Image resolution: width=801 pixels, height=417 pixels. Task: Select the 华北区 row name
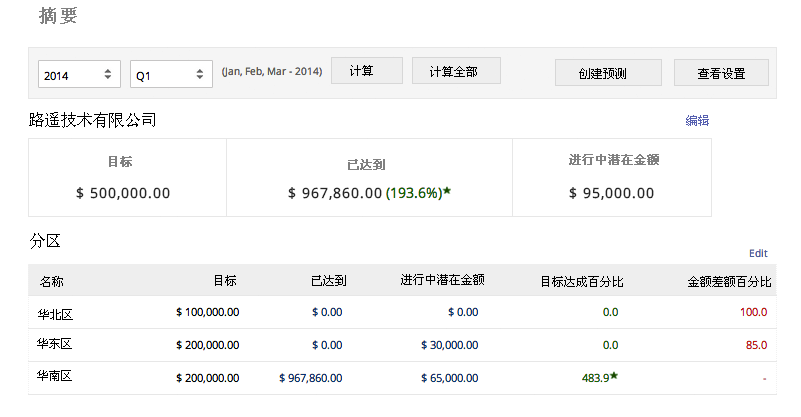click(55, 313)
